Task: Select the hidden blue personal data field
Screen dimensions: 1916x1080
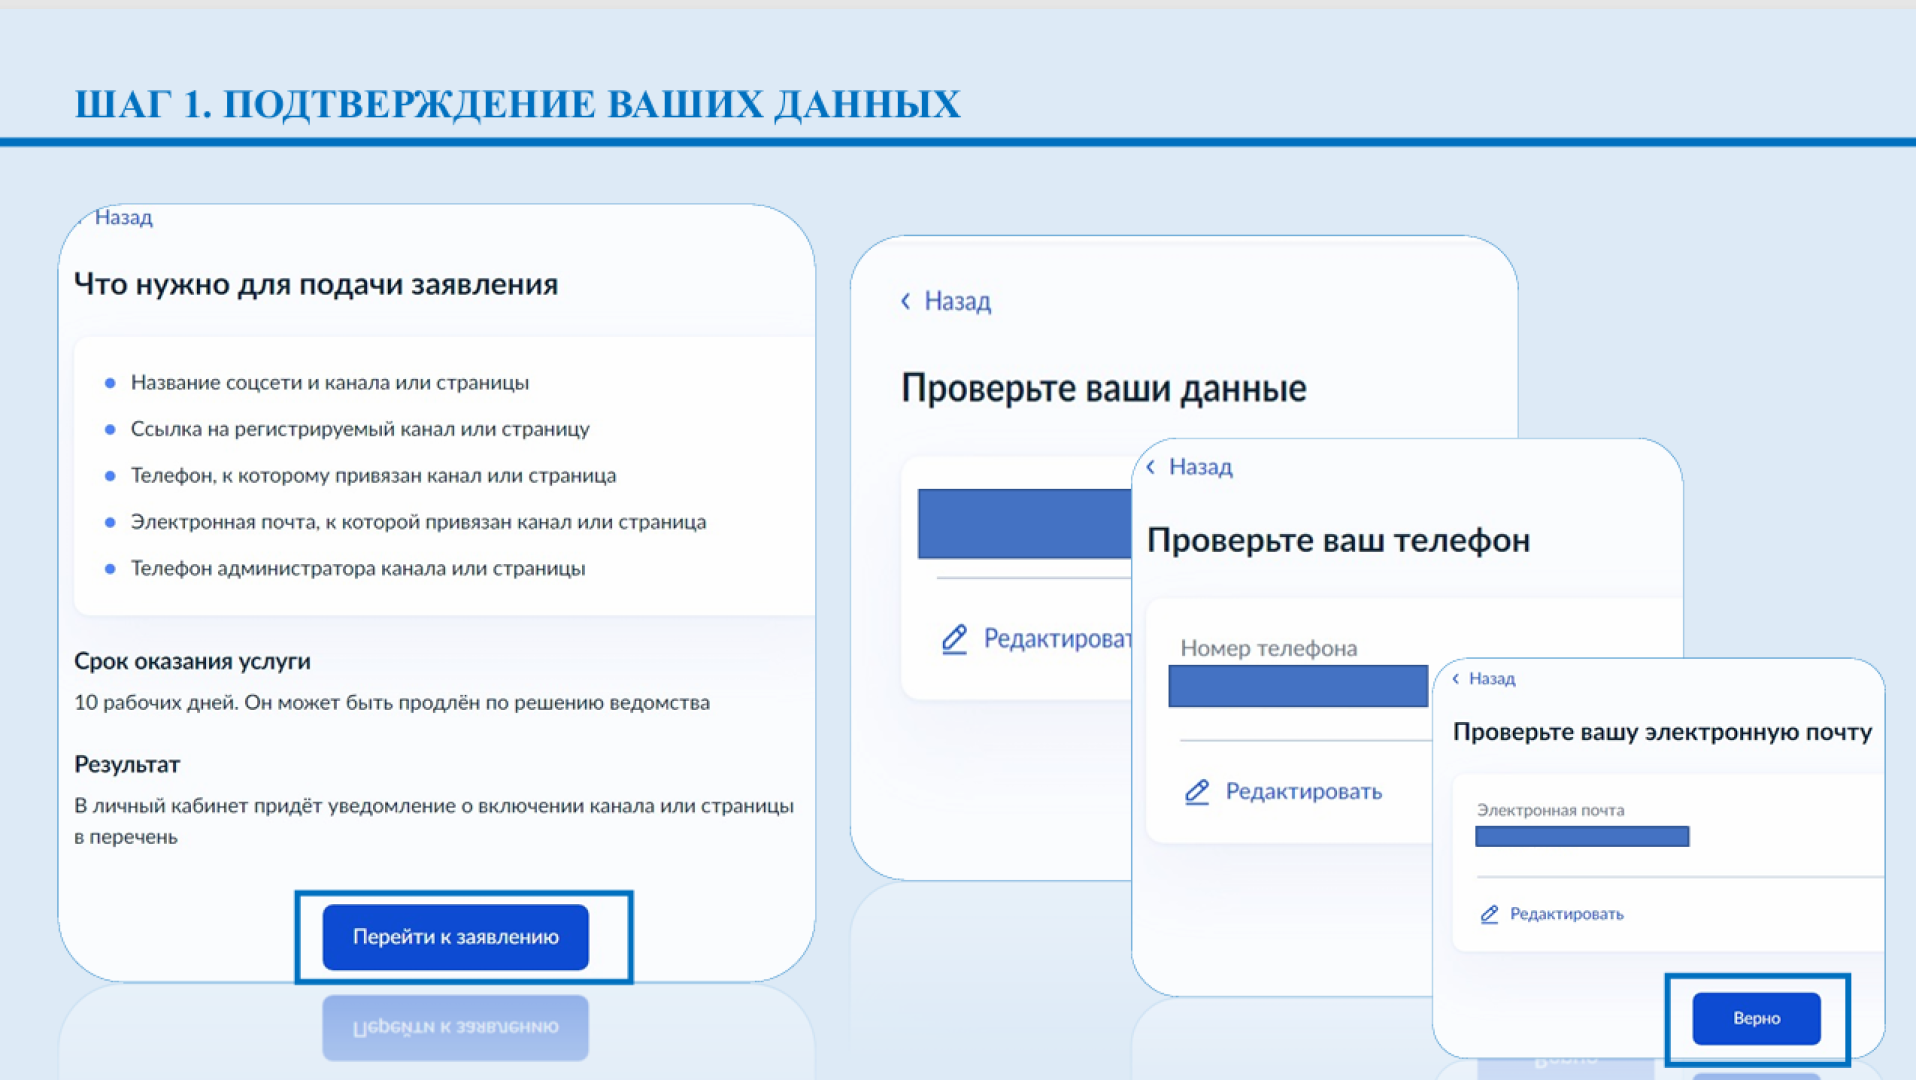Action: click(1024, 523)
